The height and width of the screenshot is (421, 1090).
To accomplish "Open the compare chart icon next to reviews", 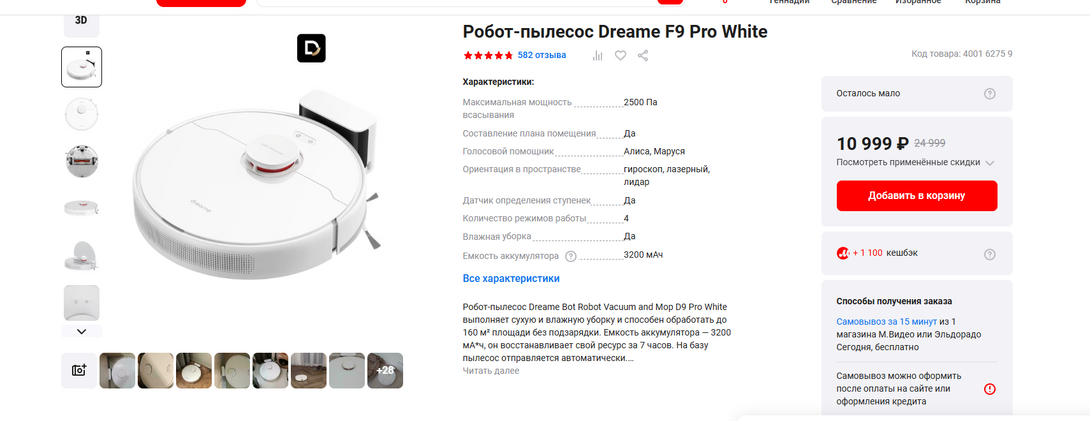I will coord(597,56).
